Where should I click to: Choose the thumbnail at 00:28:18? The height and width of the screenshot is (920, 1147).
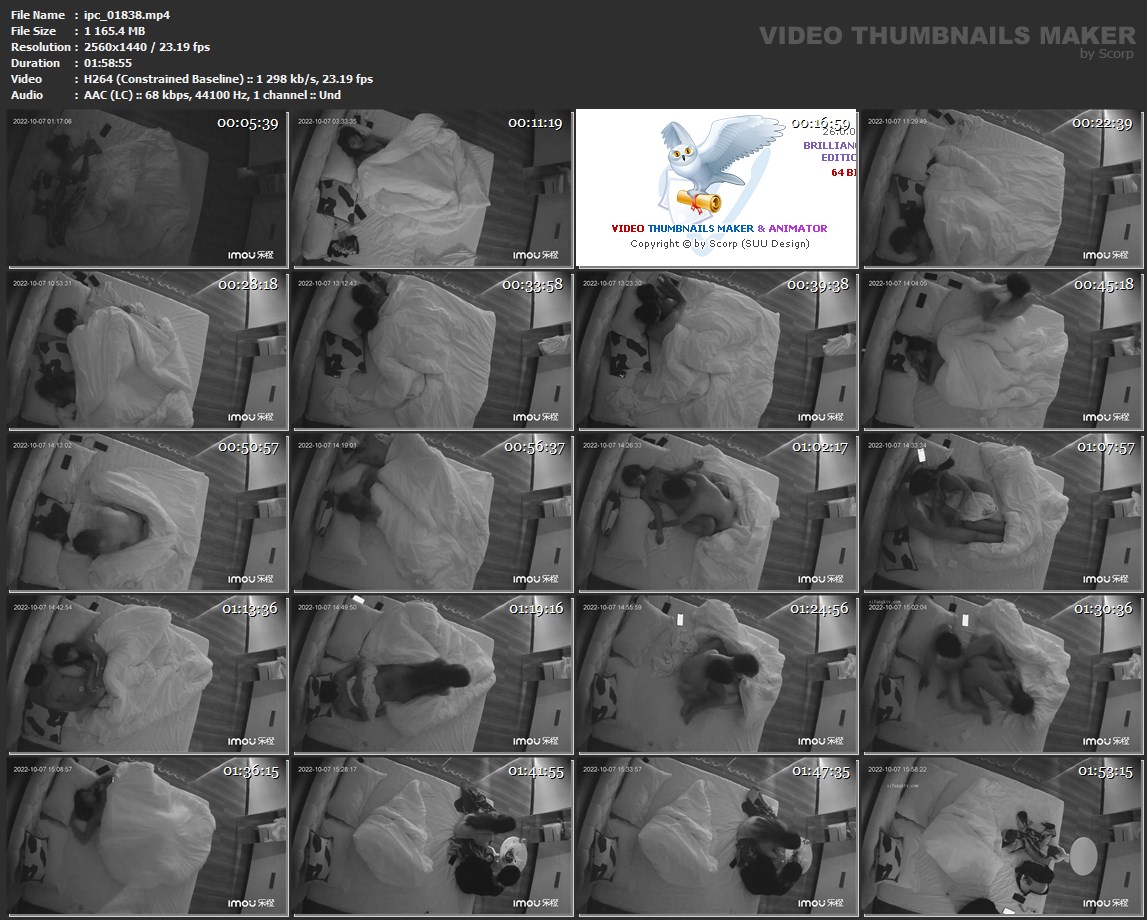tap(148, 350)
